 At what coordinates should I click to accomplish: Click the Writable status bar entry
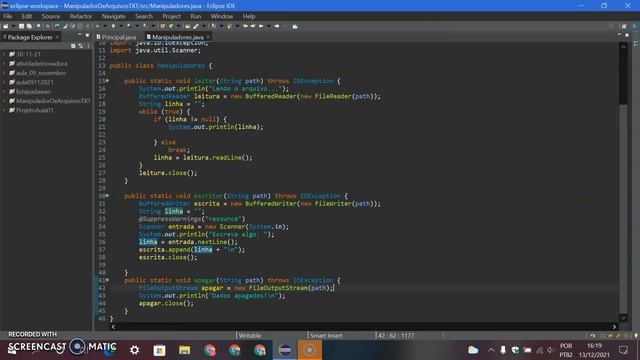(x=250, y=336)
